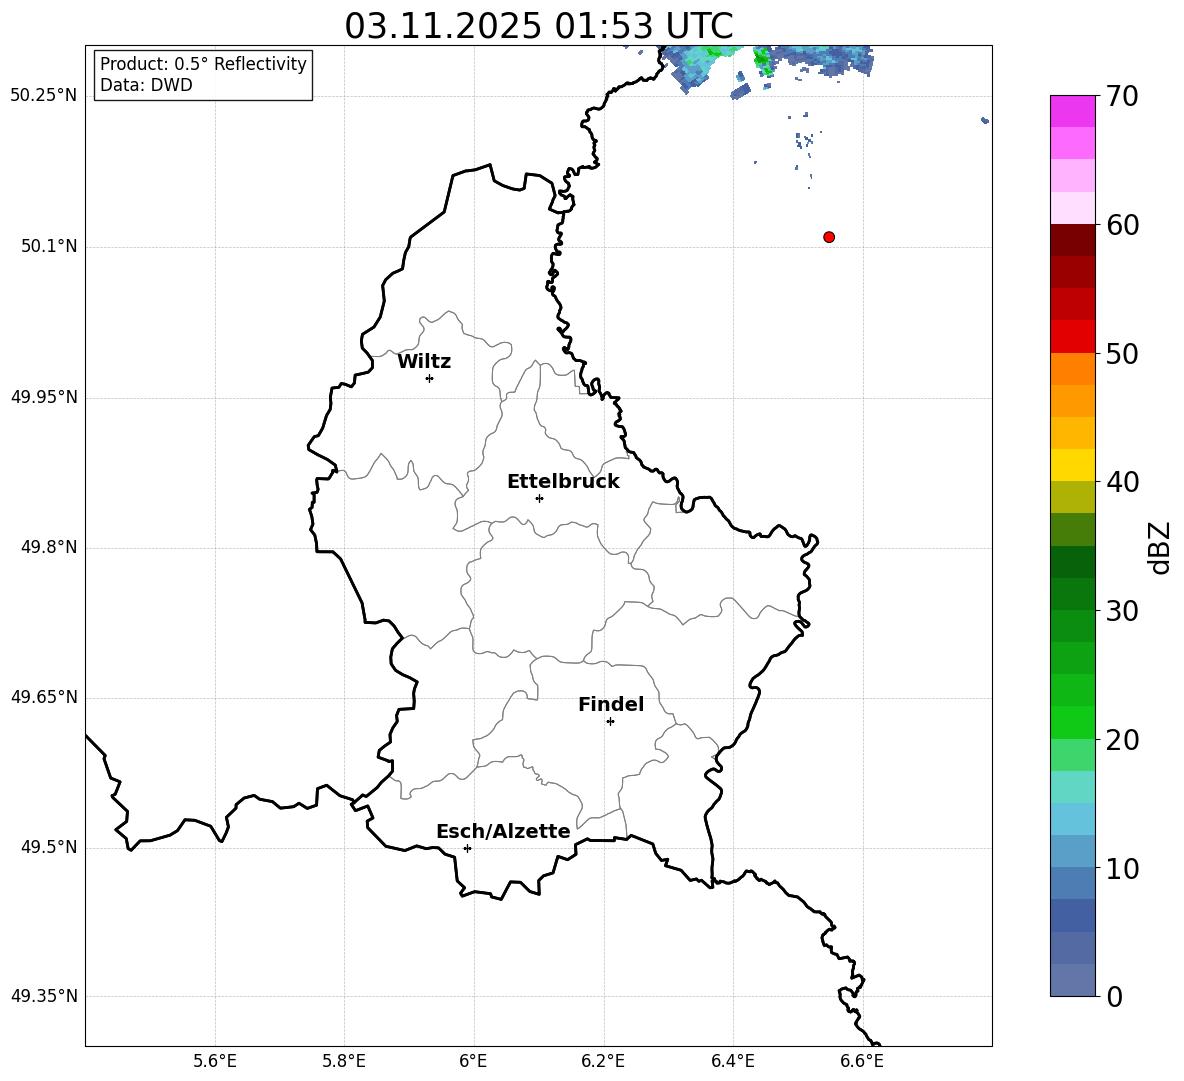Viewport: 1184px width, 1081px height.
Task: Click the 6.2°E longitude label
Action: pyautogui.click(x=603, y=1061)
